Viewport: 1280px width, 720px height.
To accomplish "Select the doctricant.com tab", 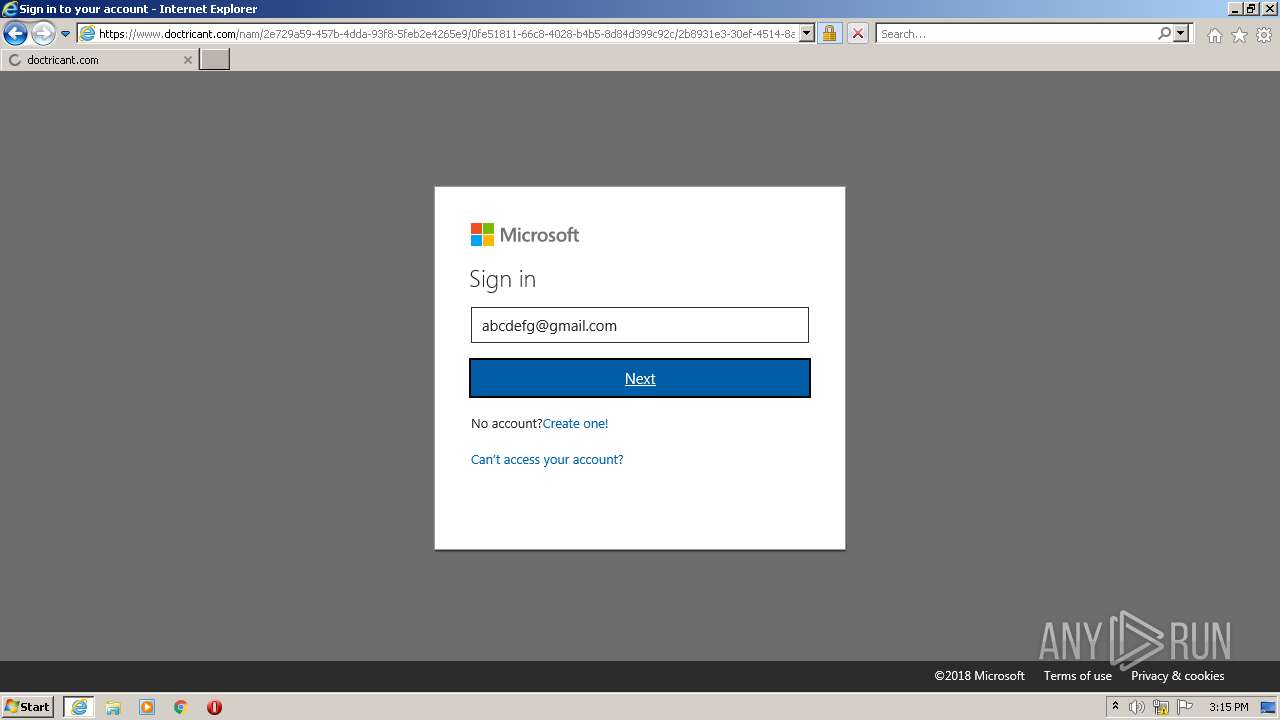I will [x=99, y=60].
